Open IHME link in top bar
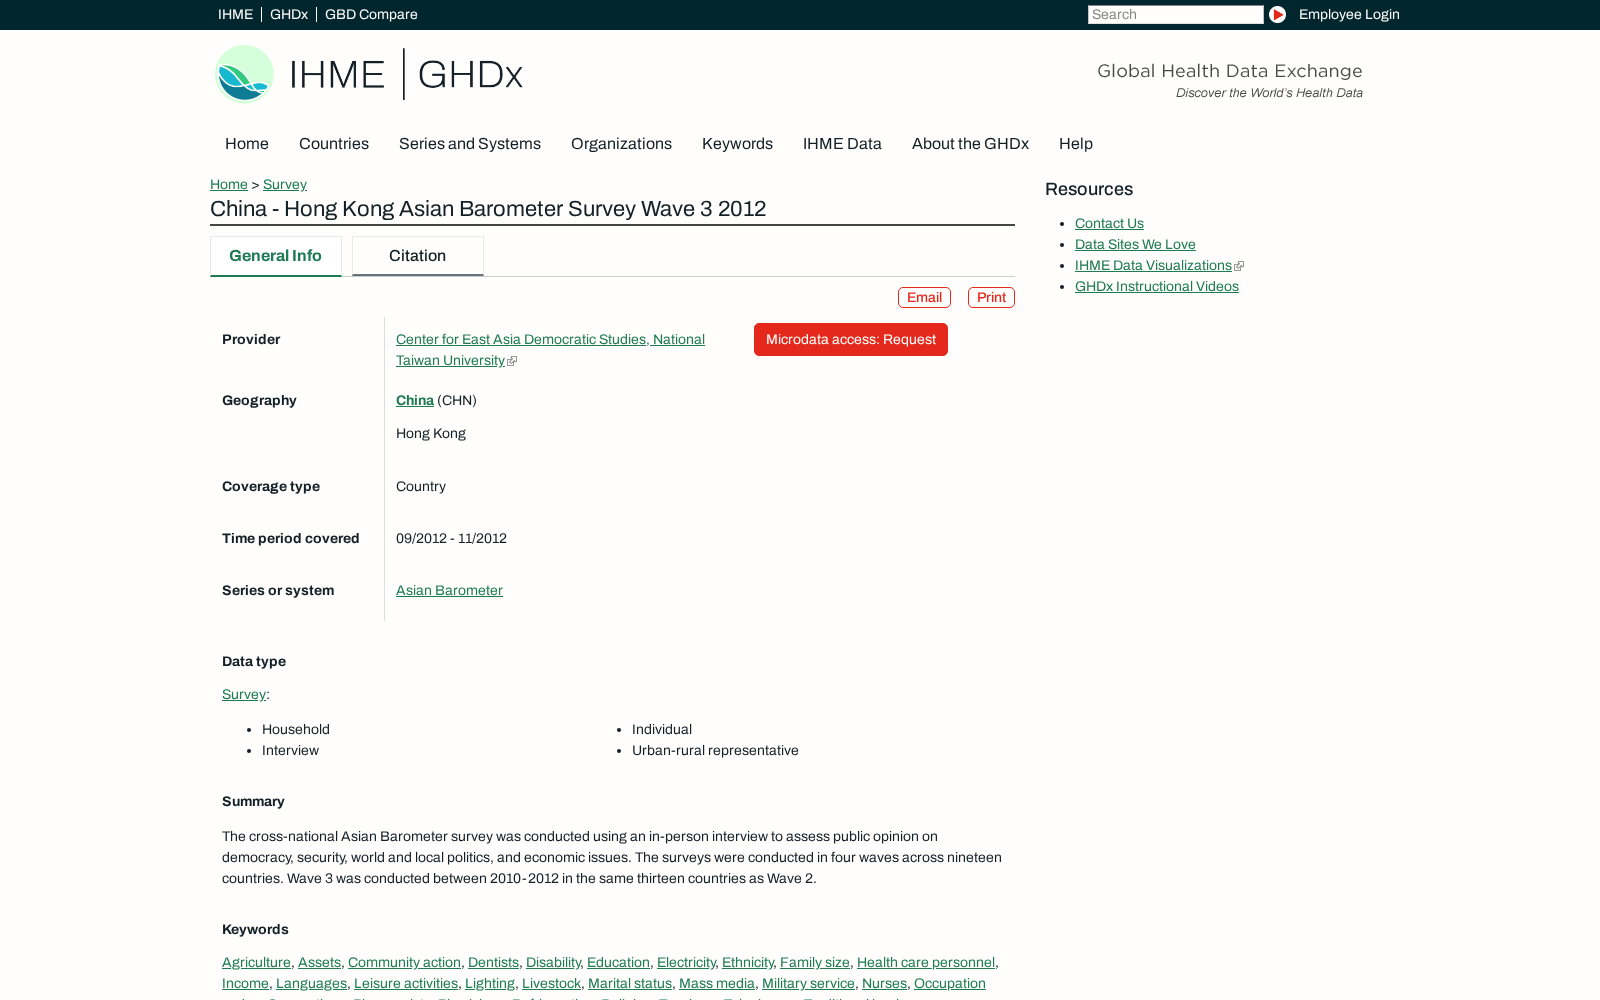 [x=235, y=14]
